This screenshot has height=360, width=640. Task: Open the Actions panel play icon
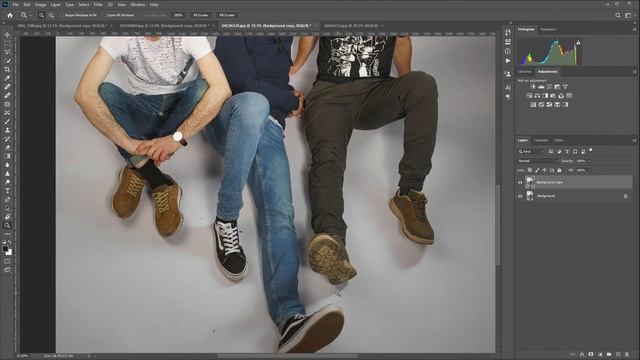[508, 60]
